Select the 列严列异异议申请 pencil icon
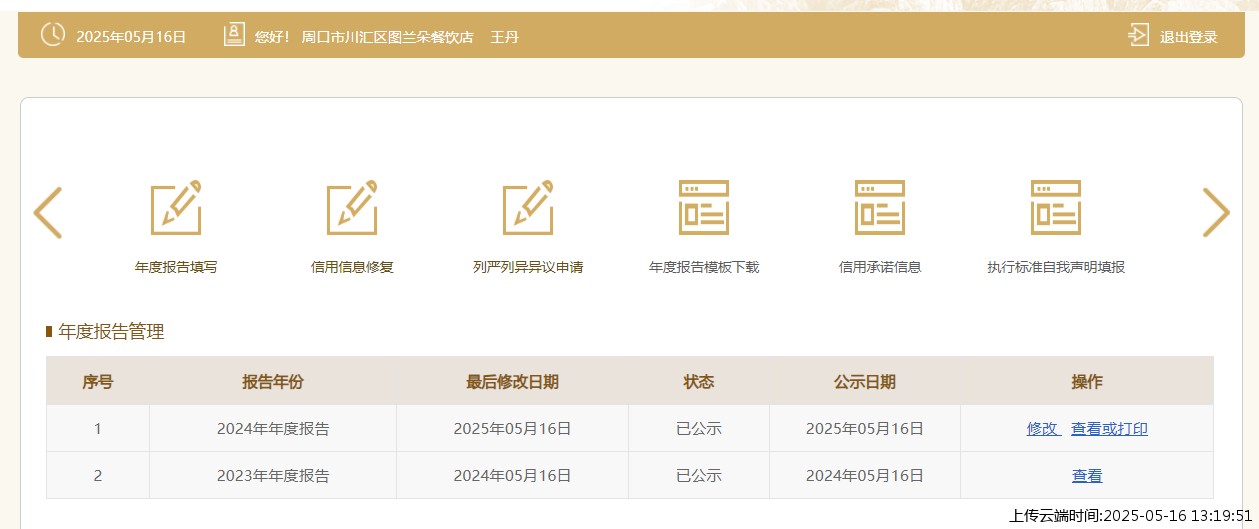The height and width of the screenshot is (529, 1259). (528, 208)
